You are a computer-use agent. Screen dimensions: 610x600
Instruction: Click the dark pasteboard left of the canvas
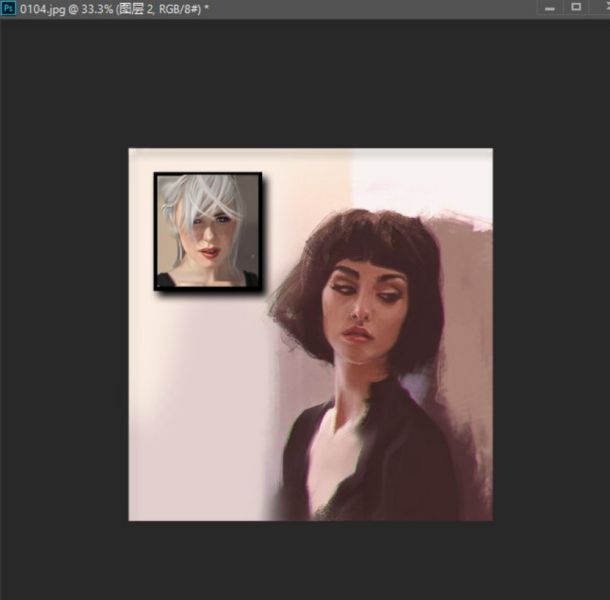pos(60,330)
